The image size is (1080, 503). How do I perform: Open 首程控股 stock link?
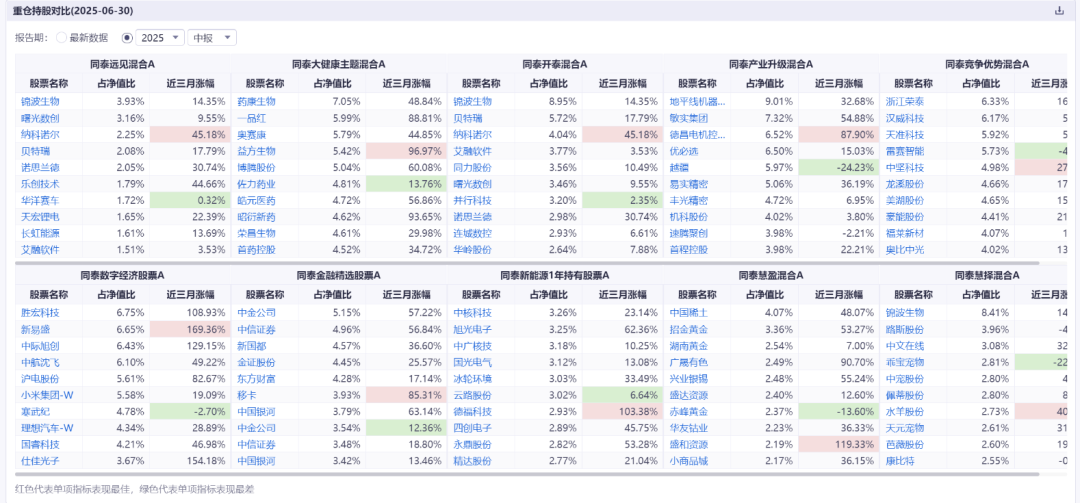(689, 250)
